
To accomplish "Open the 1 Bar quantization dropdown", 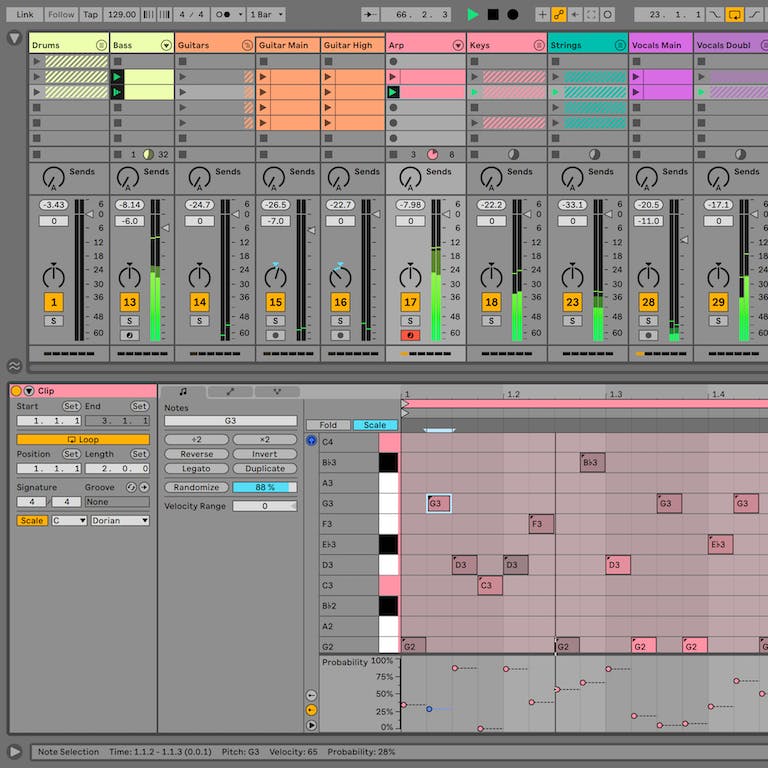I will [x=266, y=14].
